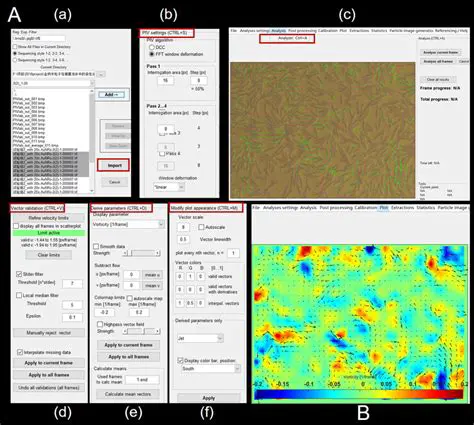
Task: Click the Vector linewidth input field
Action: 183,239
